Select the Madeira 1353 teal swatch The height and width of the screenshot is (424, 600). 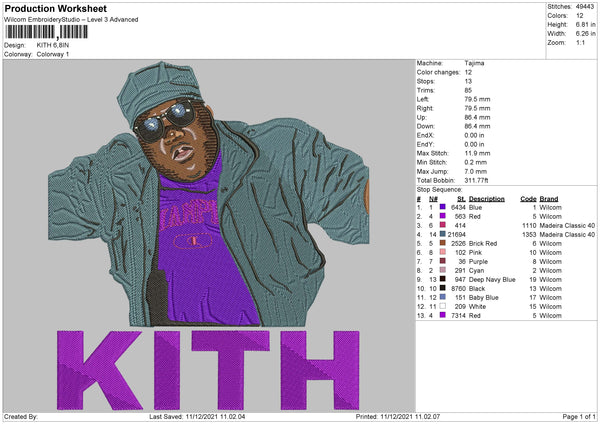(442, 234)
